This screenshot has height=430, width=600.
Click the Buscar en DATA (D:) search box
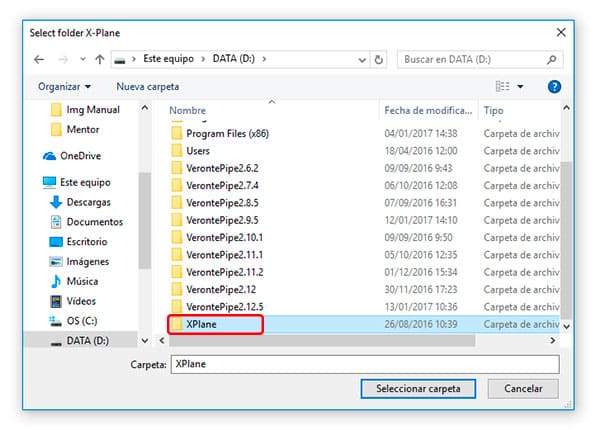tap(480, 60)
